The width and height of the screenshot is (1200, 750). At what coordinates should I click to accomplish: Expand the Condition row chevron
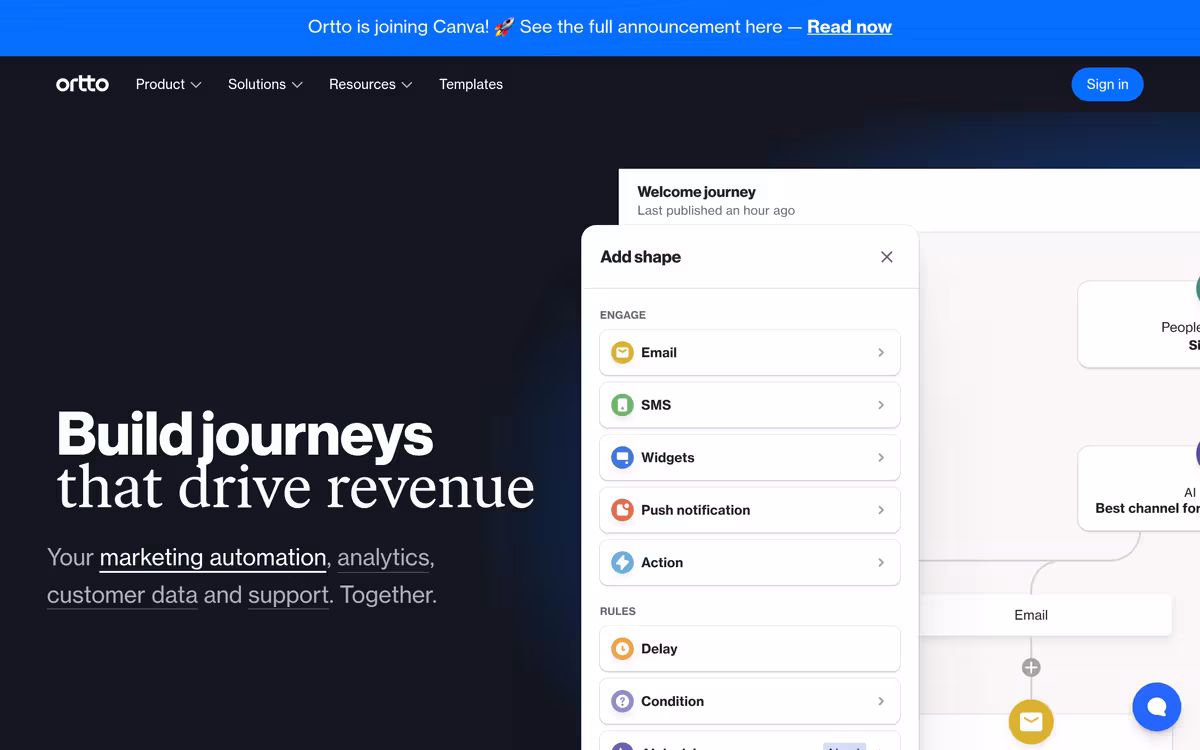coord(881,701)
